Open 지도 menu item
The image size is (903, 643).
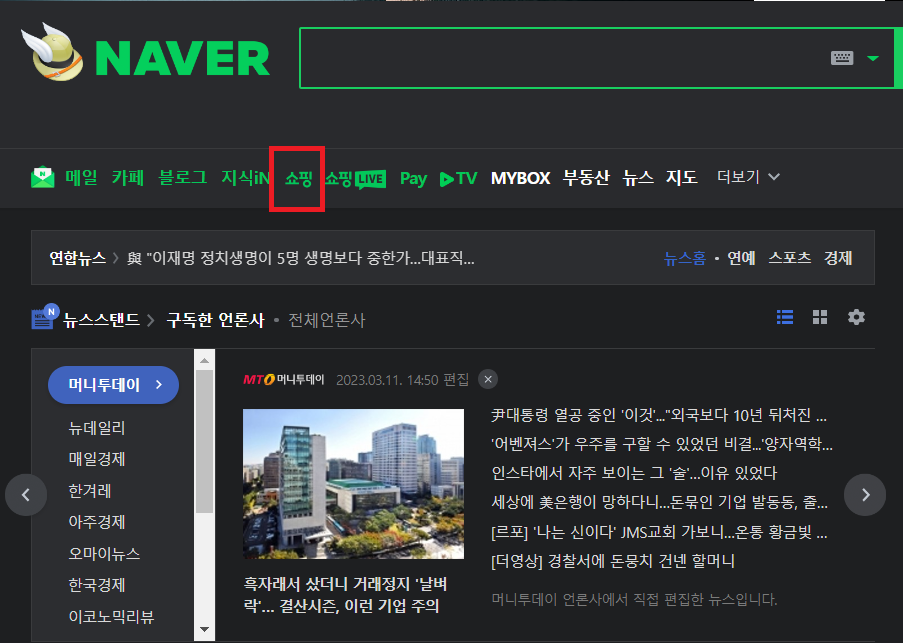pyautogui.click(x=682, y=177)
